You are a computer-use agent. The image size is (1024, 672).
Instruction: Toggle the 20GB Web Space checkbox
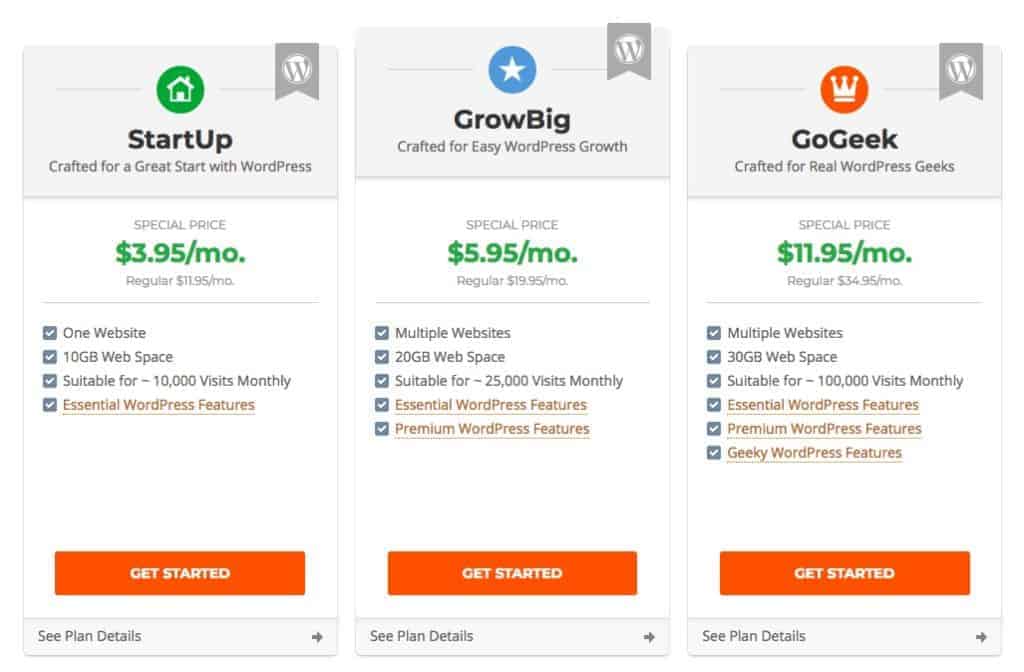click(382, 357)
